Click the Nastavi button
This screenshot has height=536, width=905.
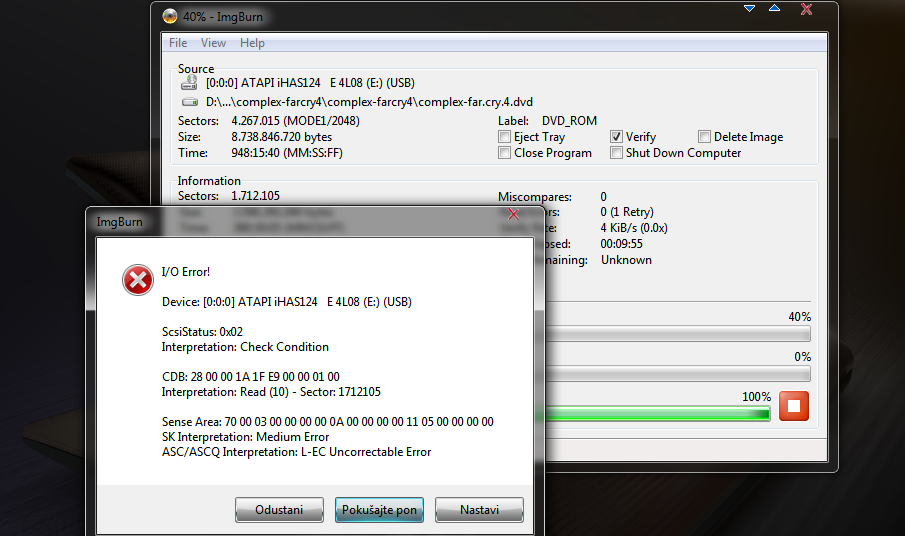click(x=479, y=510)
